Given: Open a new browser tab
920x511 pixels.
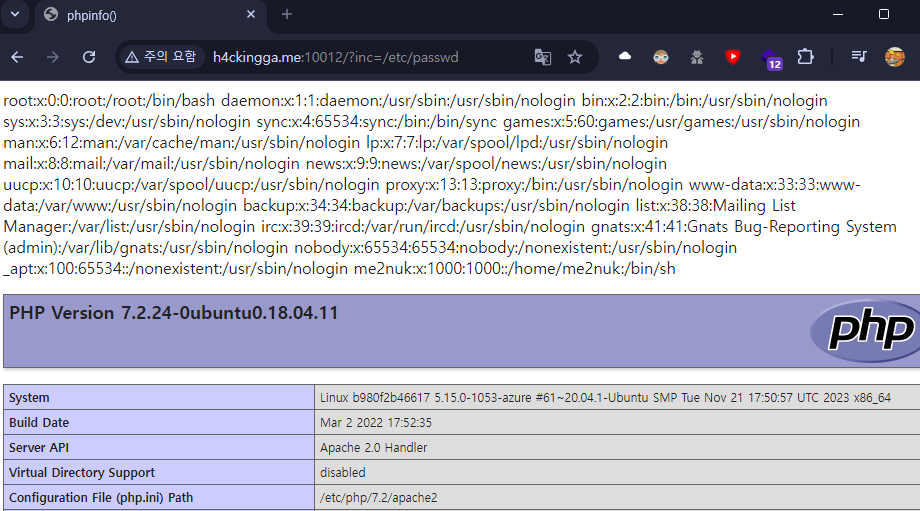Looking at the screenshot, I should pos(287,15).
